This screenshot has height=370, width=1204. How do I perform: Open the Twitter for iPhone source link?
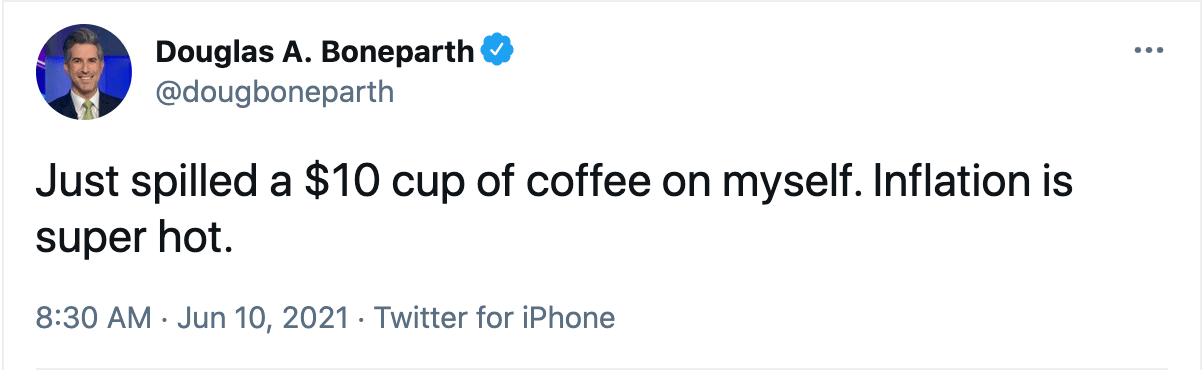click(495, 319)
